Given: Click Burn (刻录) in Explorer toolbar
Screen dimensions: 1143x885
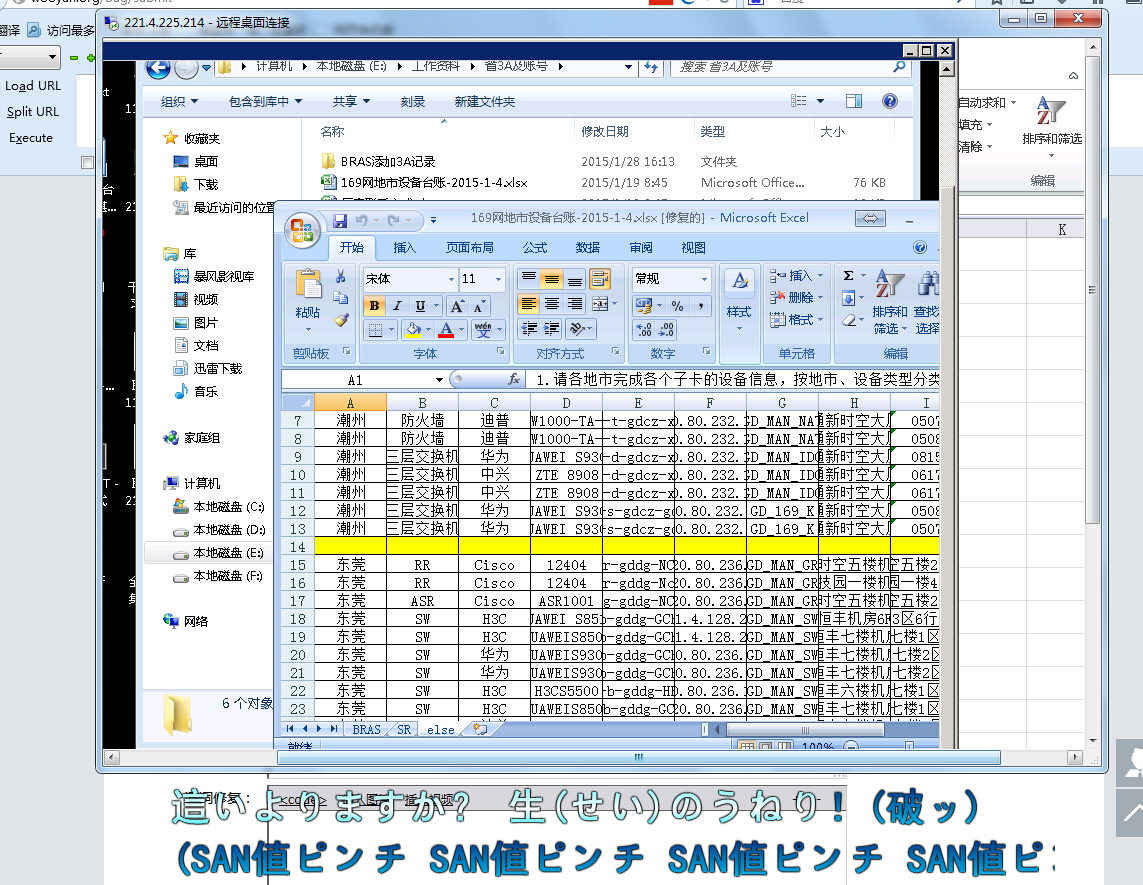Looking at the screenshot, I should tap(413, 102).
